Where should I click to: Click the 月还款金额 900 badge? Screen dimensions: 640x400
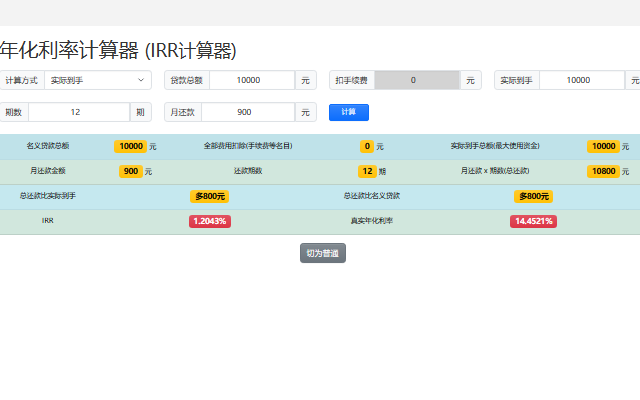(131, 171)
